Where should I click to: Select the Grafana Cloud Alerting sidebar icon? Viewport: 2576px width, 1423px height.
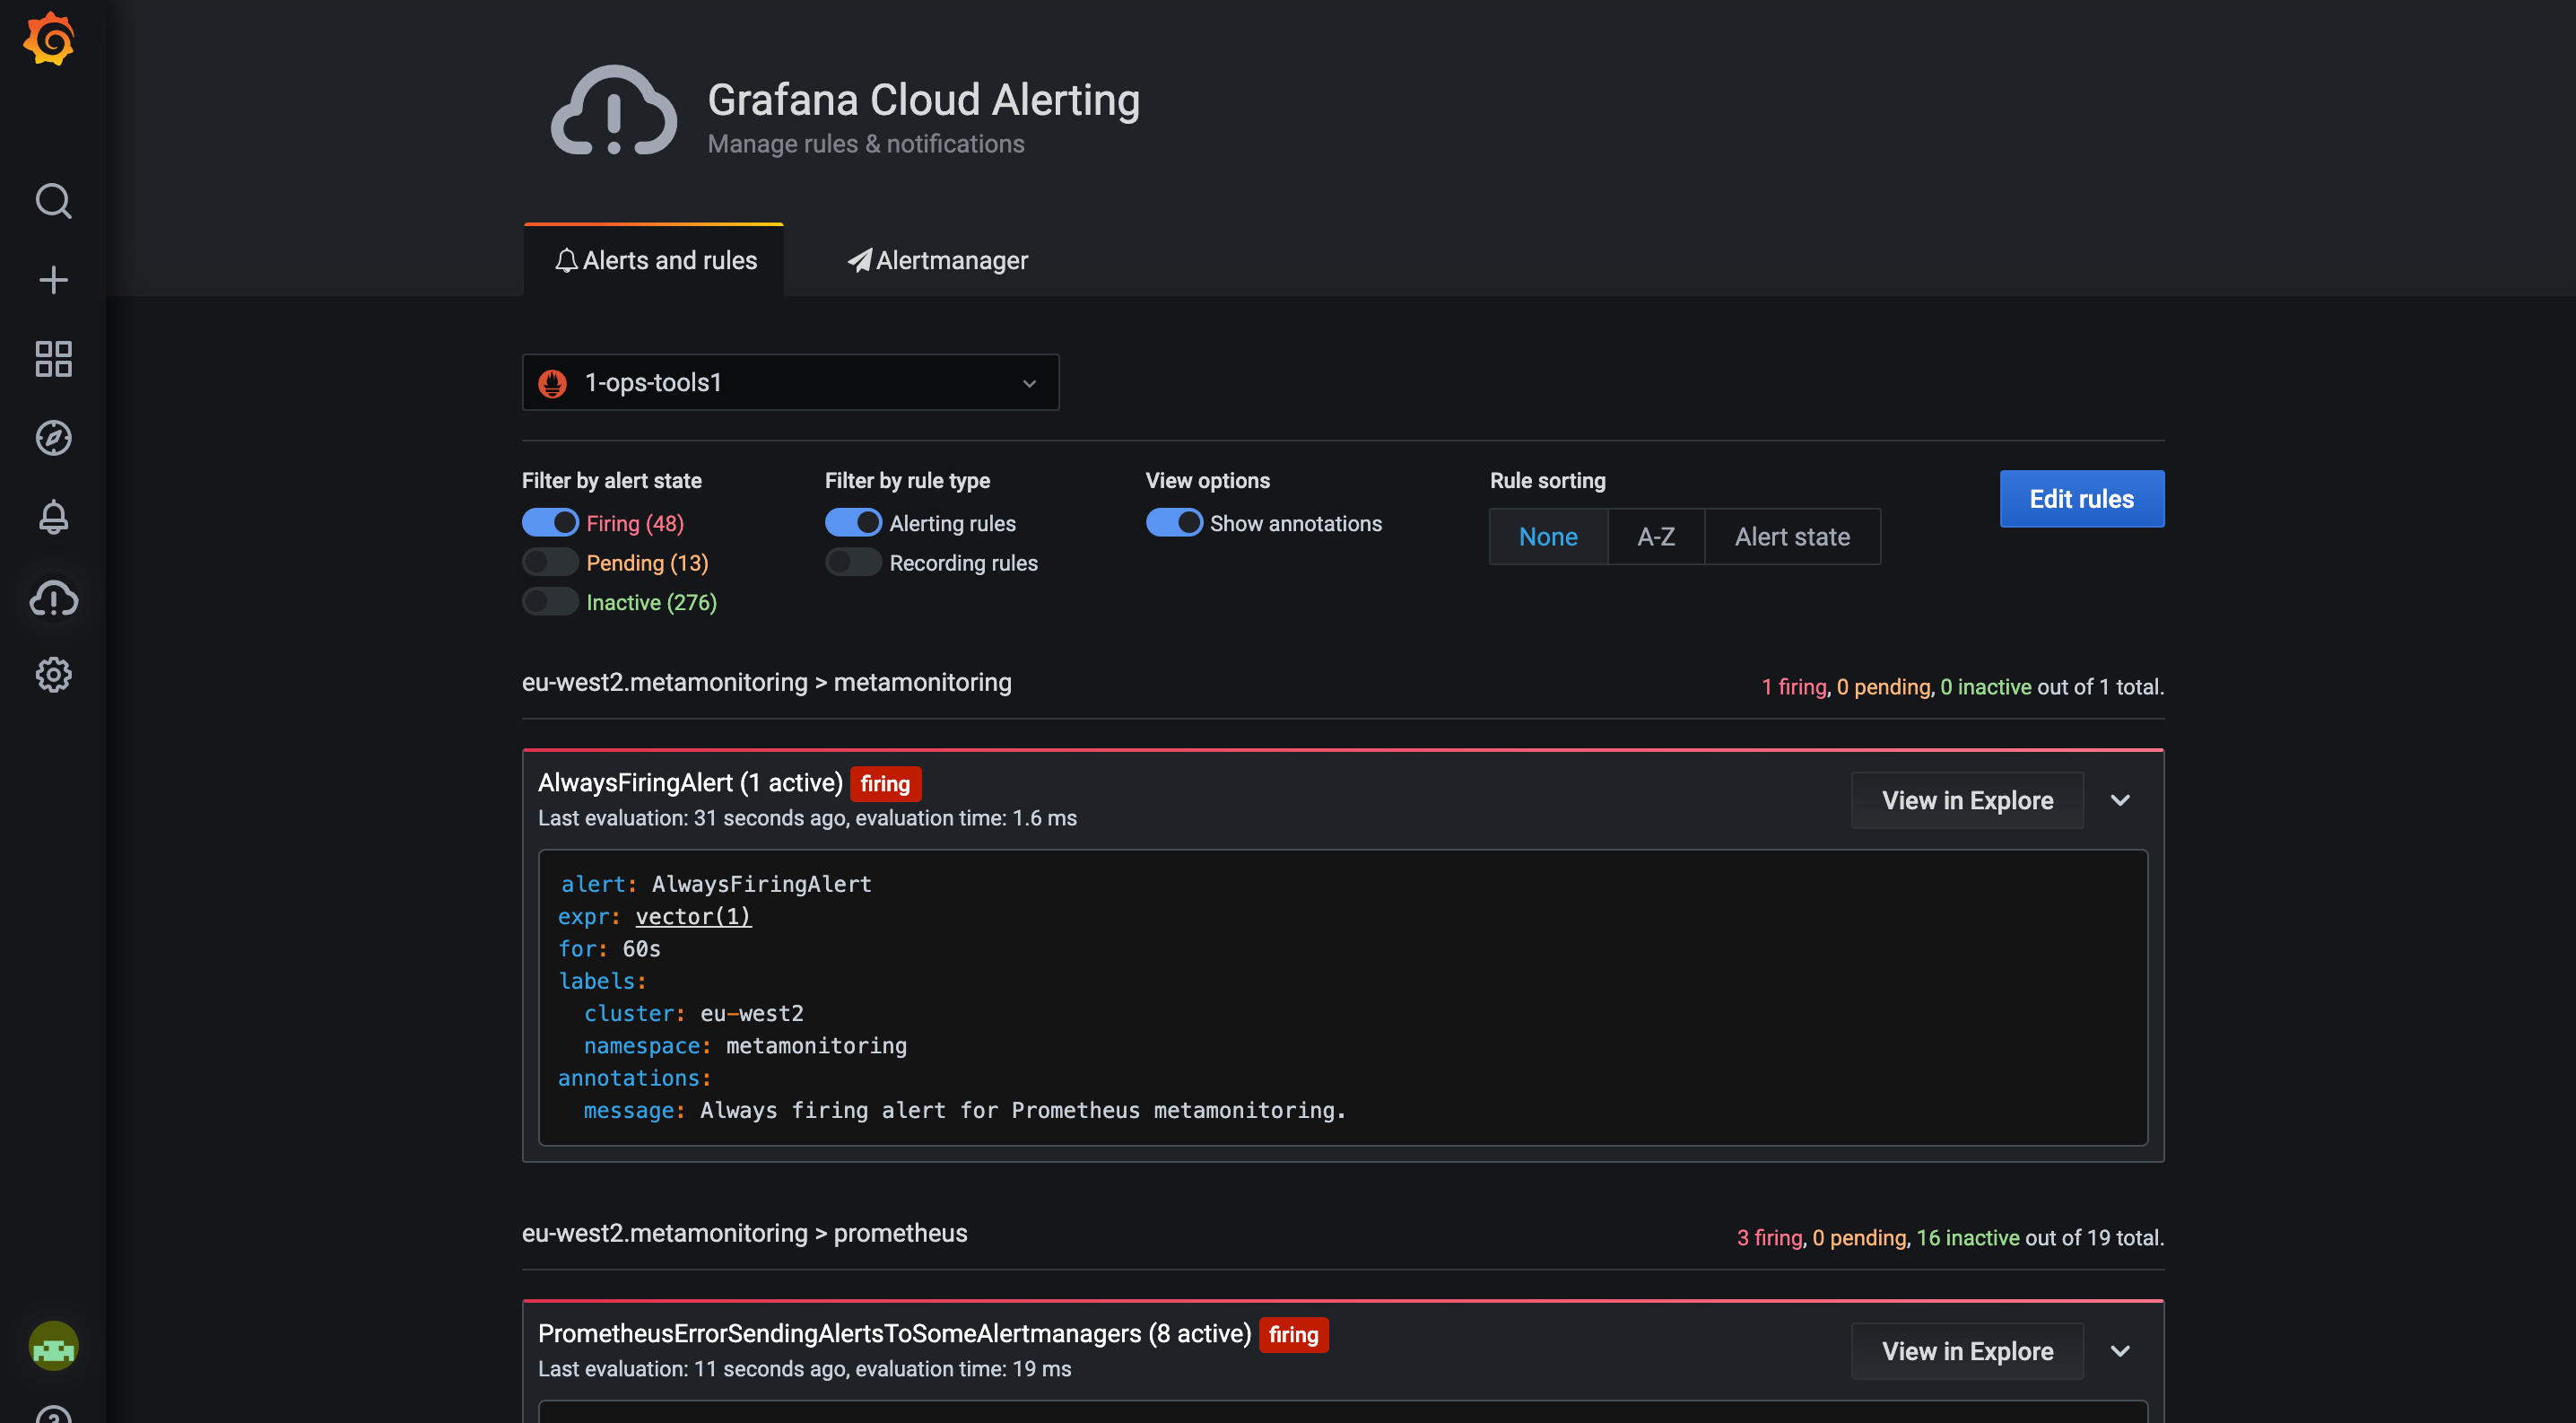pyautogui.click(x=52, y=598)
